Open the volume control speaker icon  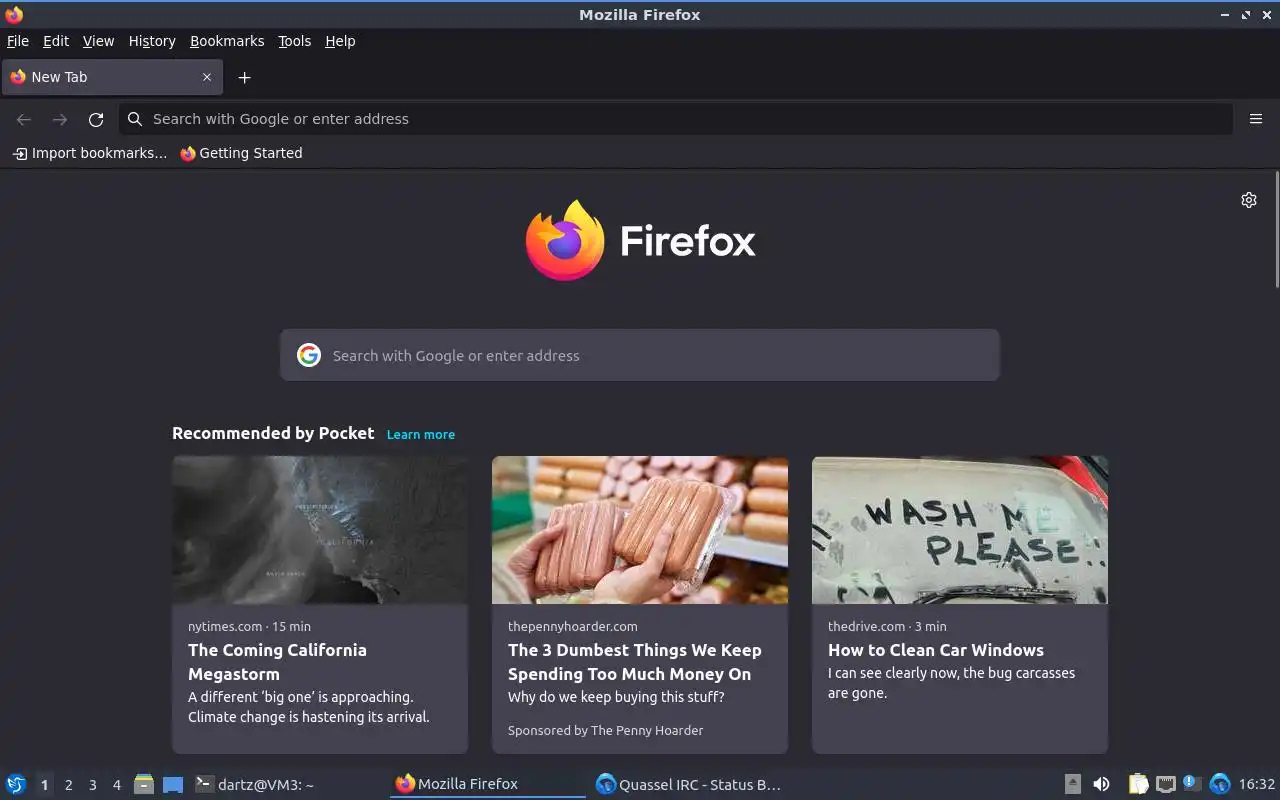click(1101, 784)
